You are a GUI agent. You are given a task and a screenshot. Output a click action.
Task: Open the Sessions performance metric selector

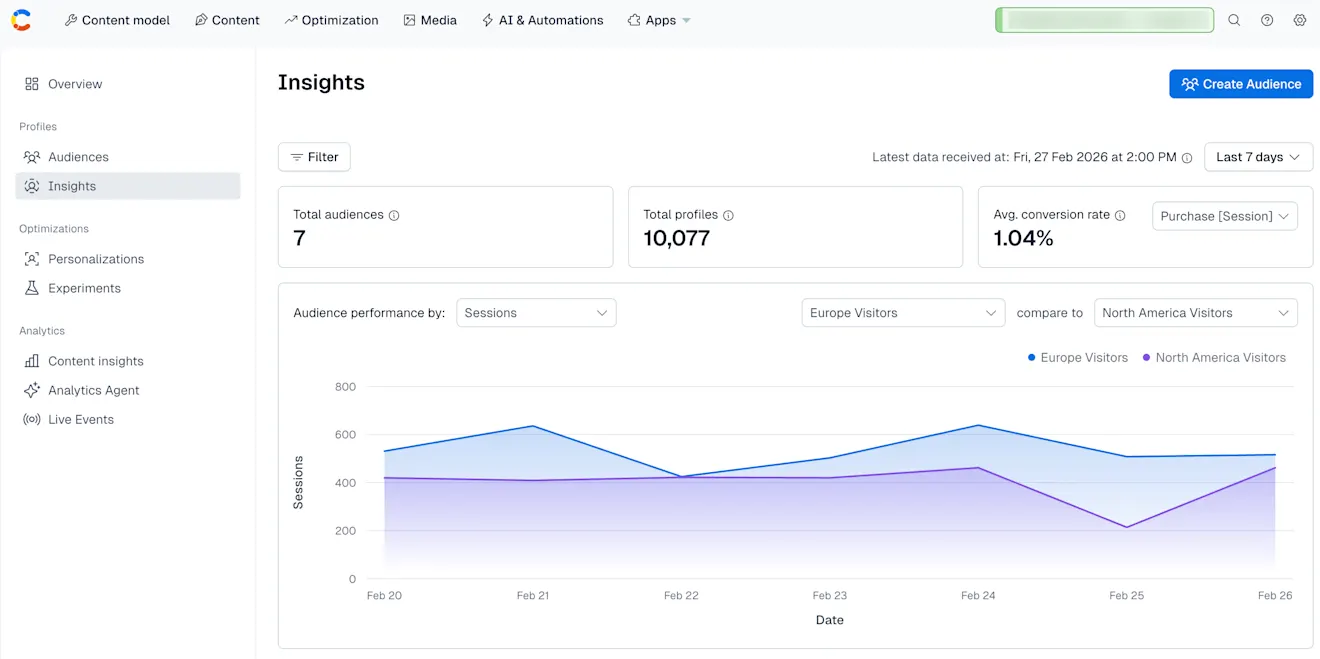pos(536,312)
